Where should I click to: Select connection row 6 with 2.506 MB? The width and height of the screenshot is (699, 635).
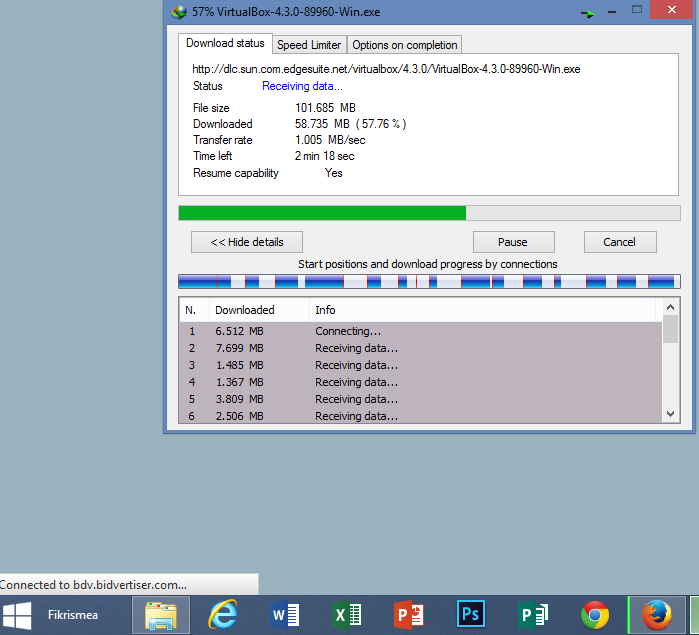click(x=421, y=416)
